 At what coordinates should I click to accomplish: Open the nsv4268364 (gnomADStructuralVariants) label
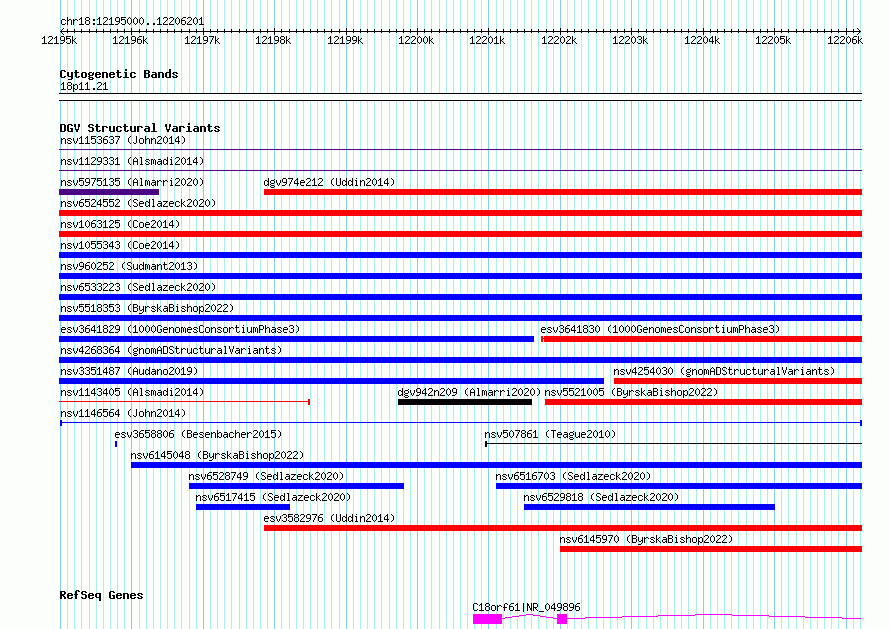coord(171,350)
